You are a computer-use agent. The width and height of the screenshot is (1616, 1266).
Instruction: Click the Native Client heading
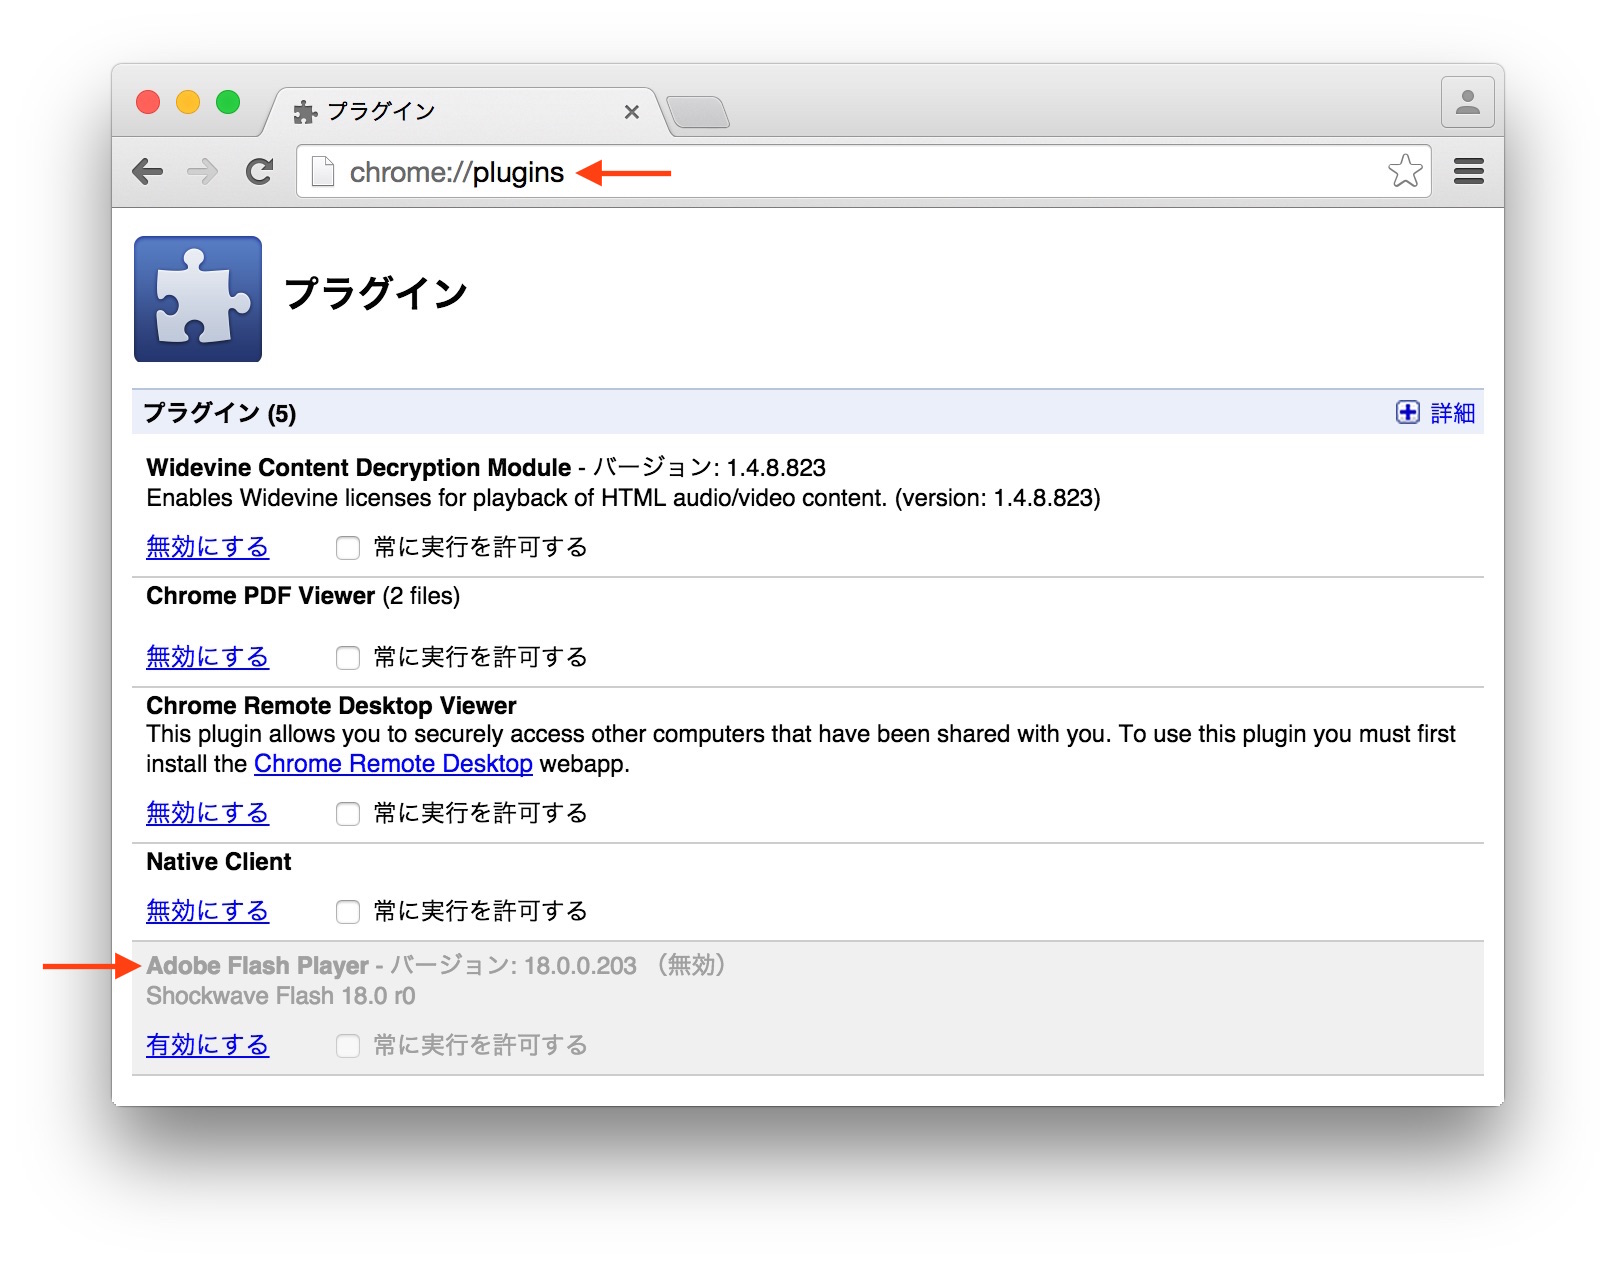coord(218,862)
